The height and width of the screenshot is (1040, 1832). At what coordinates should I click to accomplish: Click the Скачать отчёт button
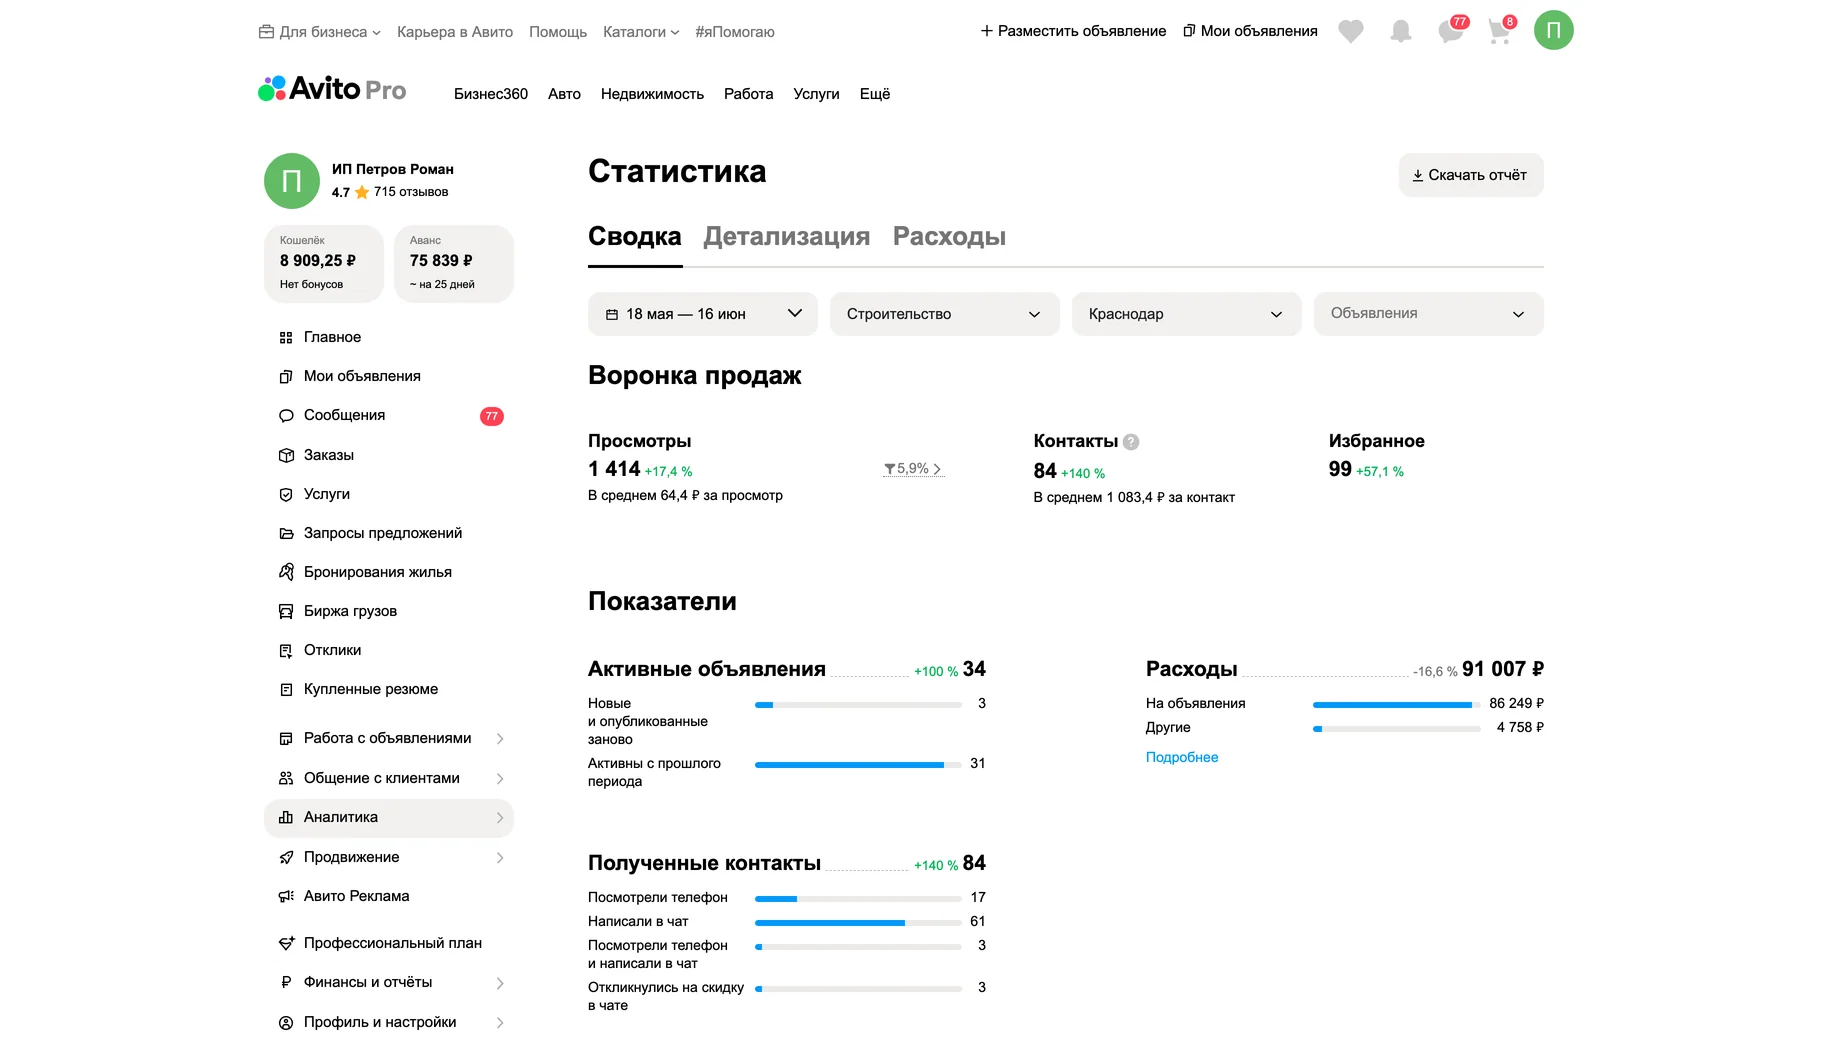click(x=1471, y=175)
